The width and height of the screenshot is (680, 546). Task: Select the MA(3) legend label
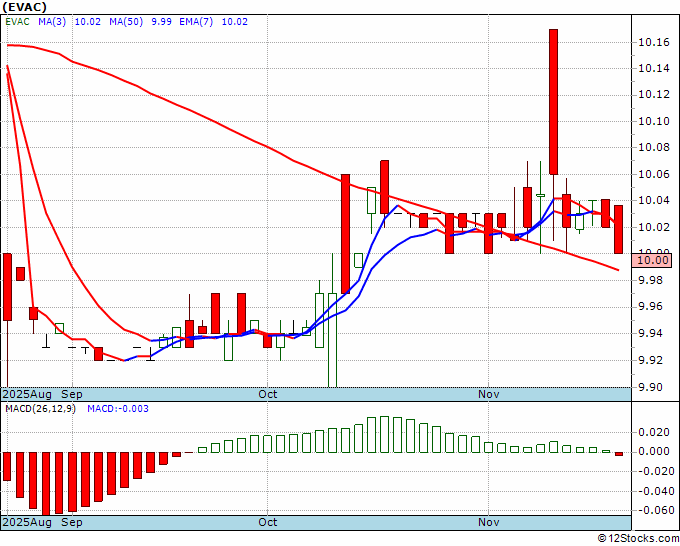pyautogui.click(x=52, y=22)
